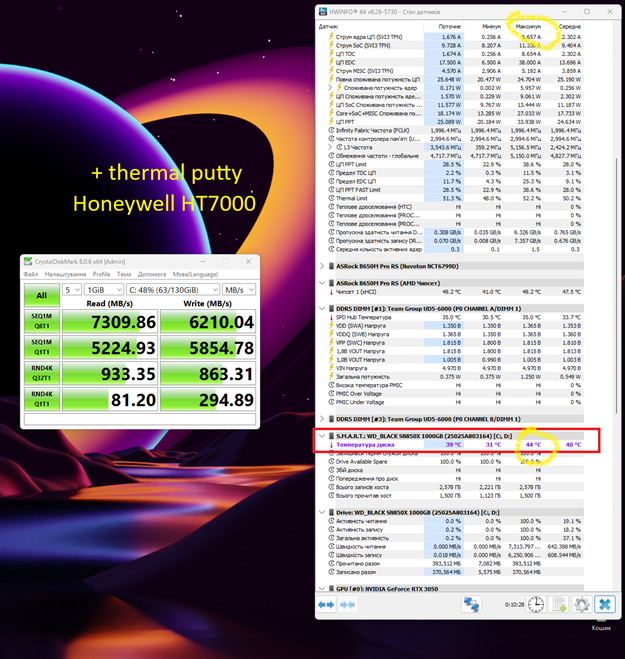625x659 pixels.
Task: Click the chip icon of GPU [#0] NVIDIA group
Action: tap(331, 589)
